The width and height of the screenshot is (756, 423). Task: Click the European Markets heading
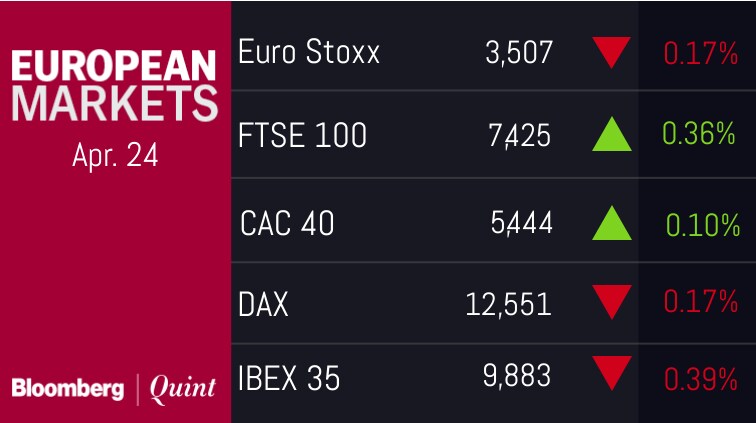pos(114,85)
